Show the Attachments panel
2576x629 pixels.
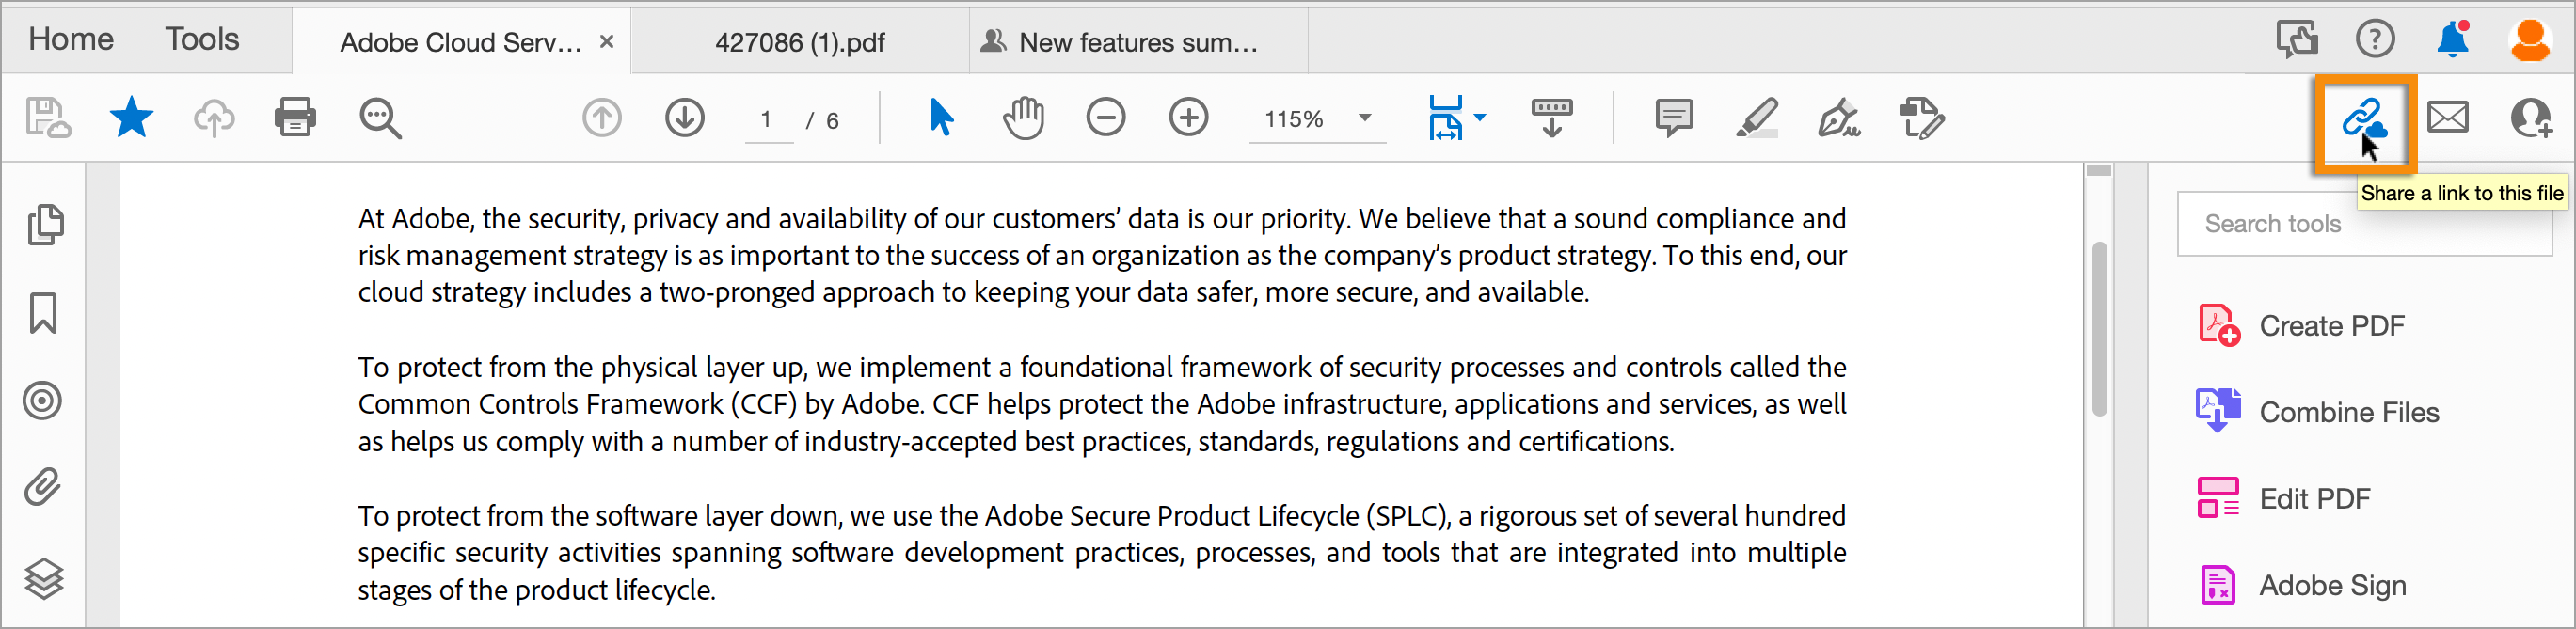tap(44, 489)
